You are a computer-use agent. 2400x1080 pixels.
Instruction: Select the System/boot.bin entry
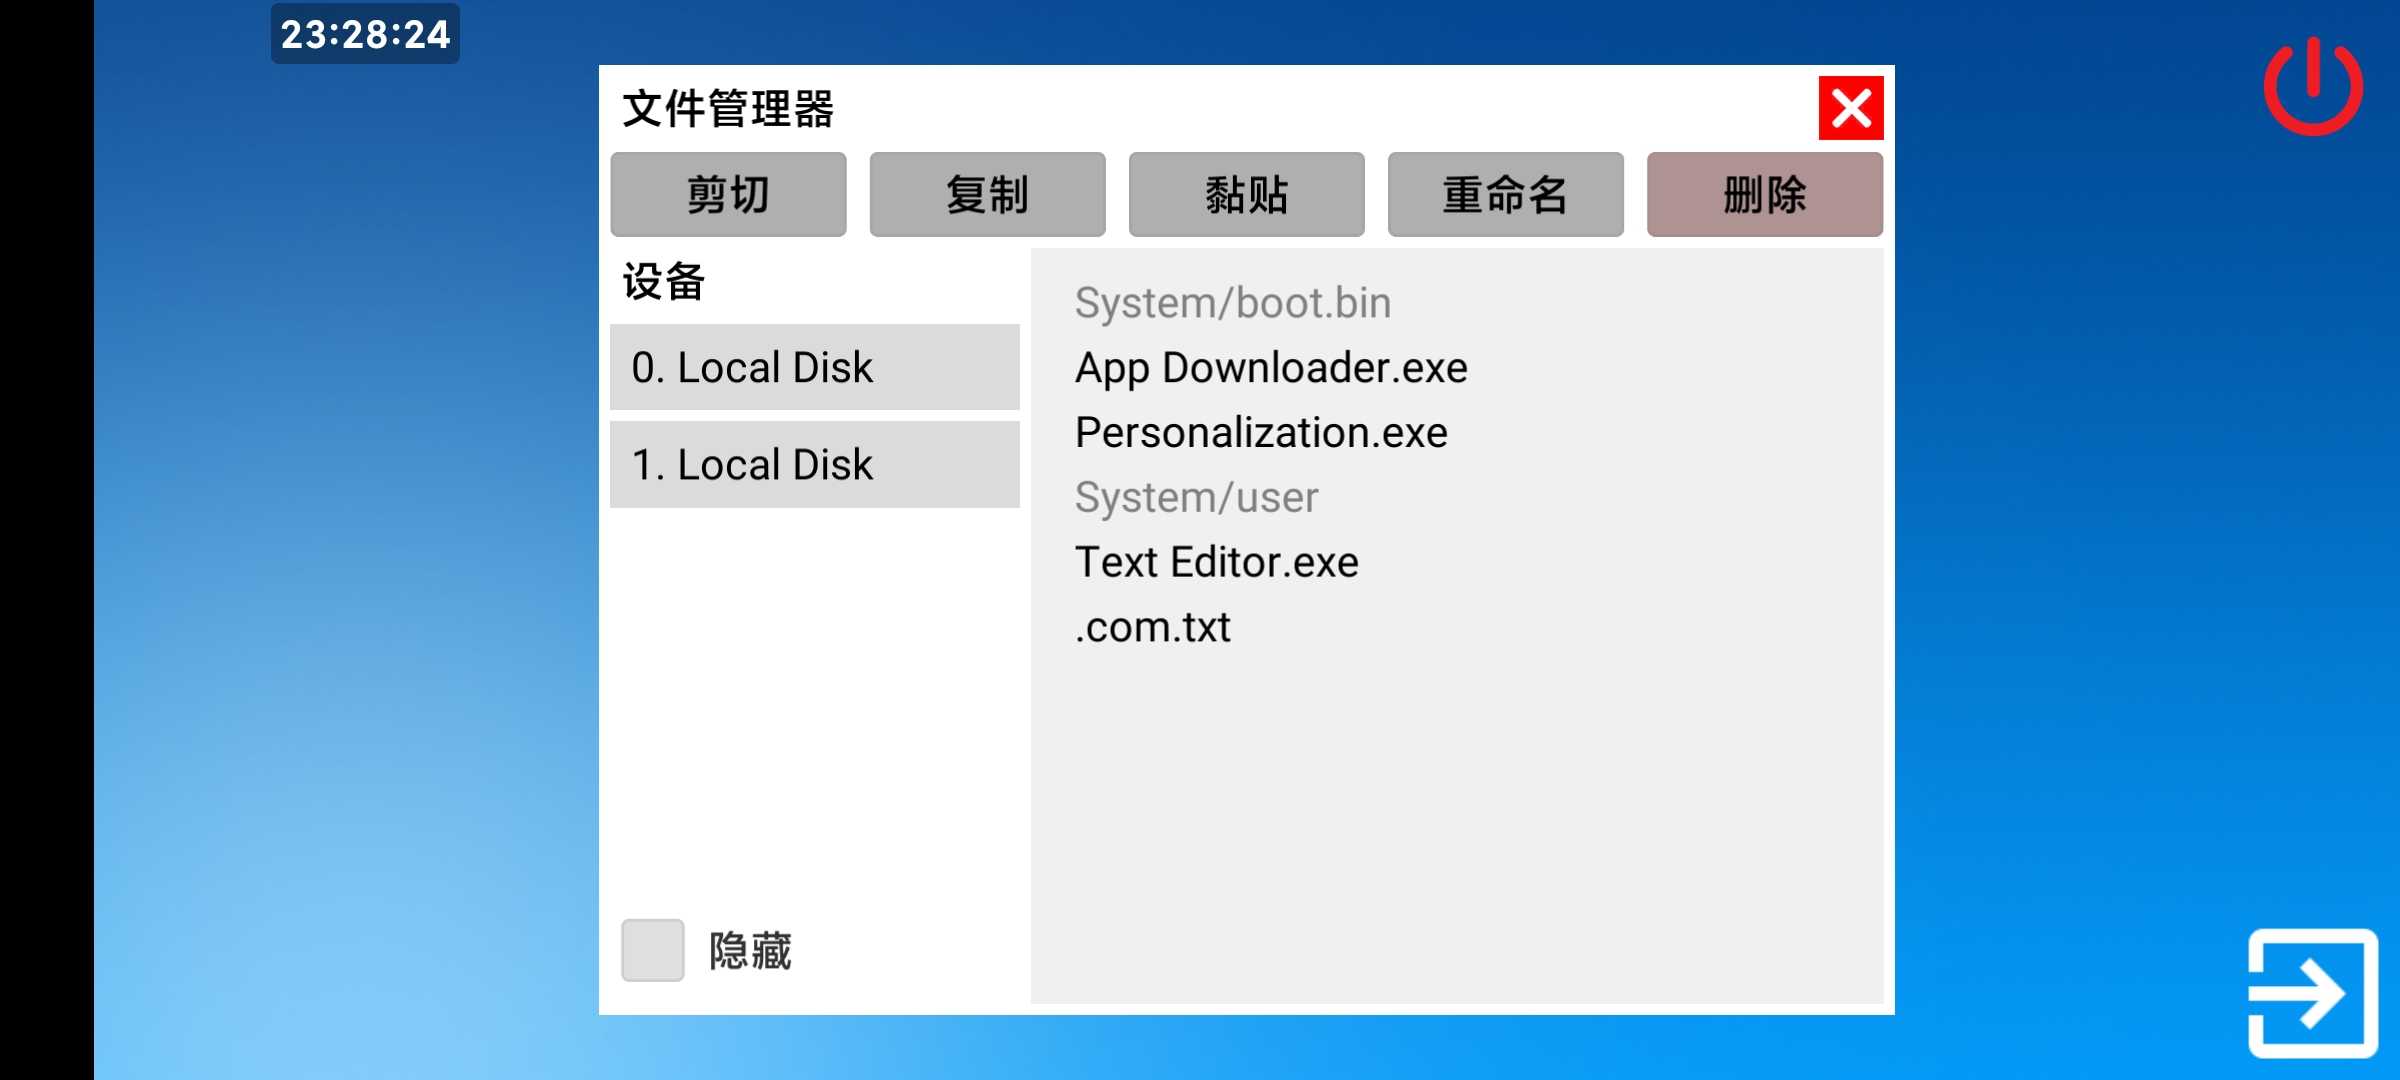click(1232, 303)
